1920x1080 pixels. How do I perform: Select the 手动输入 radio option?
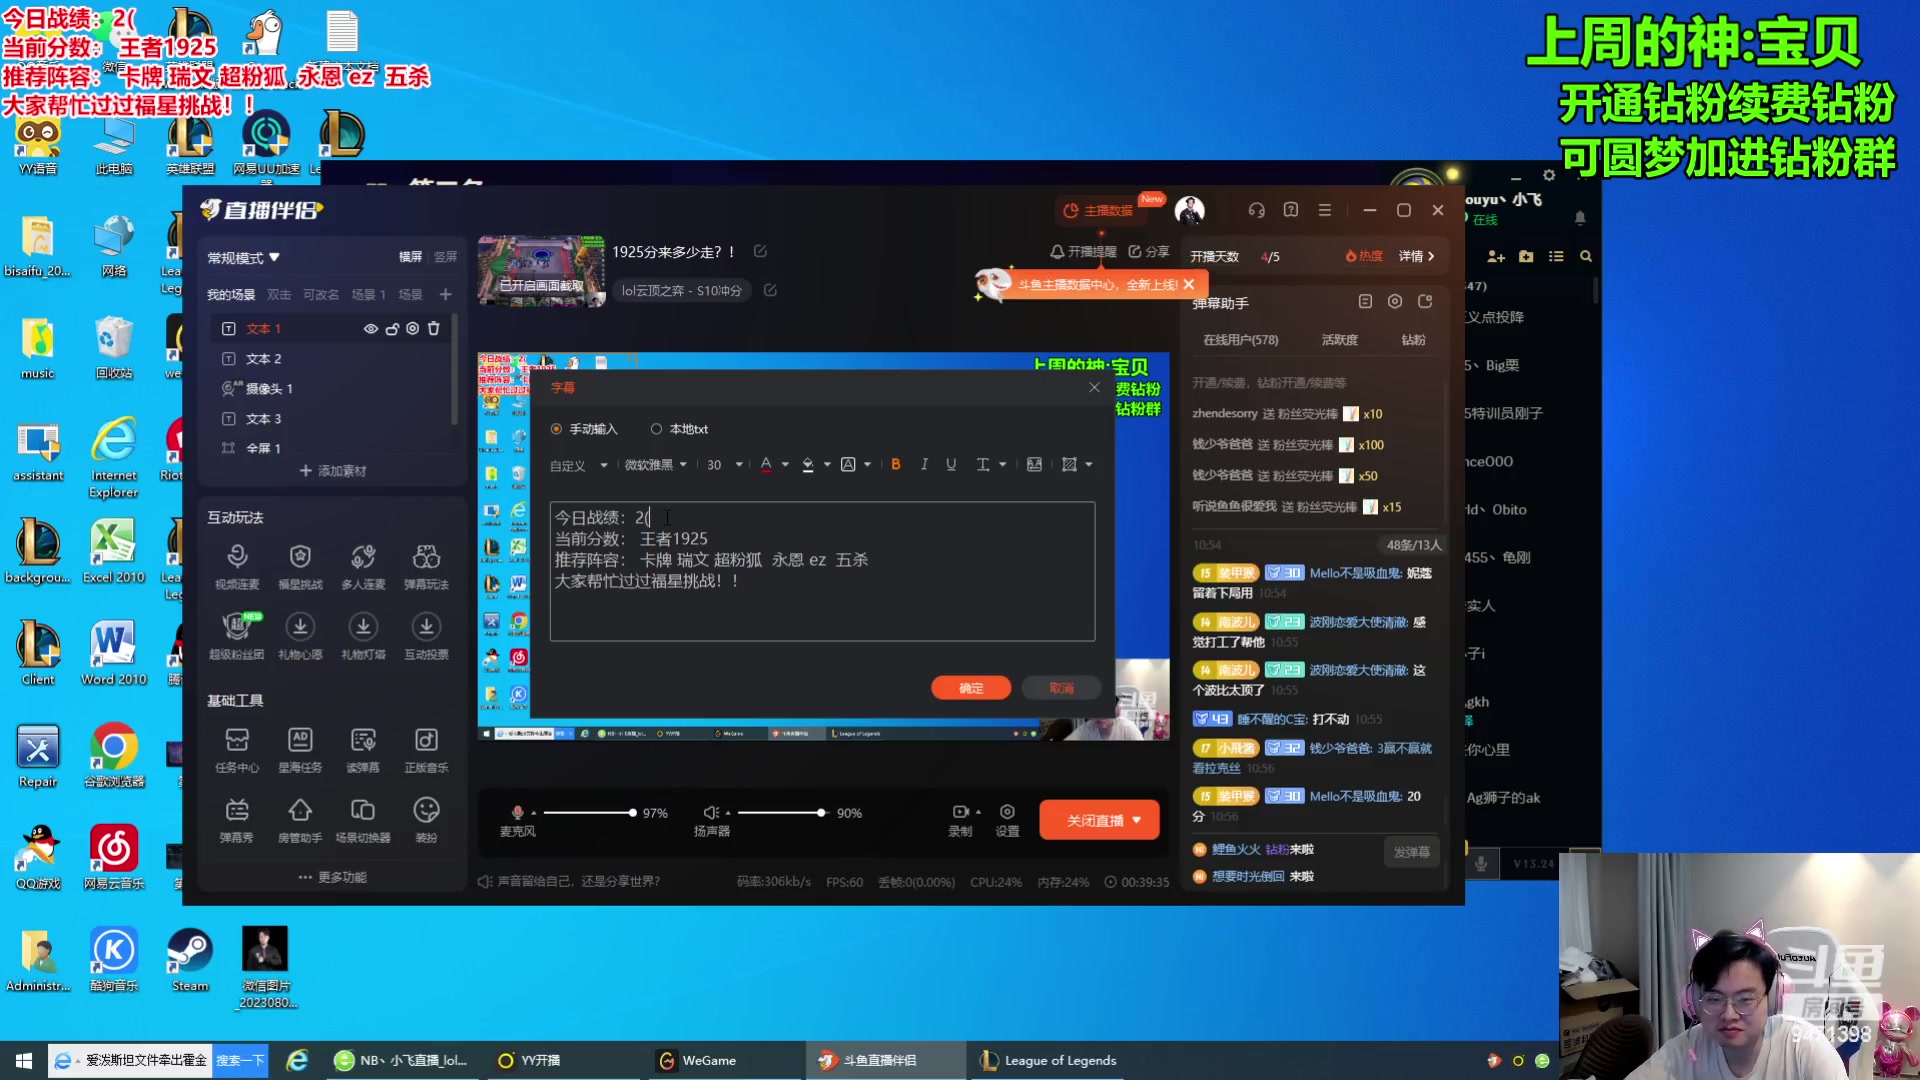557,429
